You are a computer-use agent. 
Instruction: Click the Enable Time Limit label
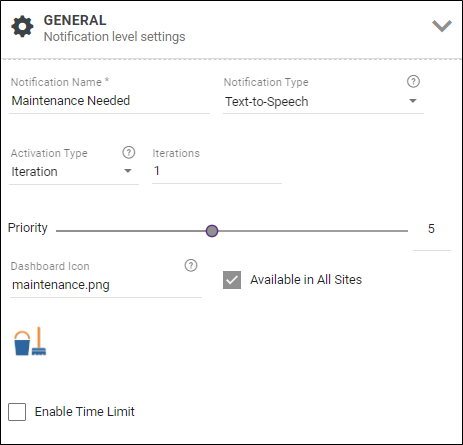click(x=85, y=412)
